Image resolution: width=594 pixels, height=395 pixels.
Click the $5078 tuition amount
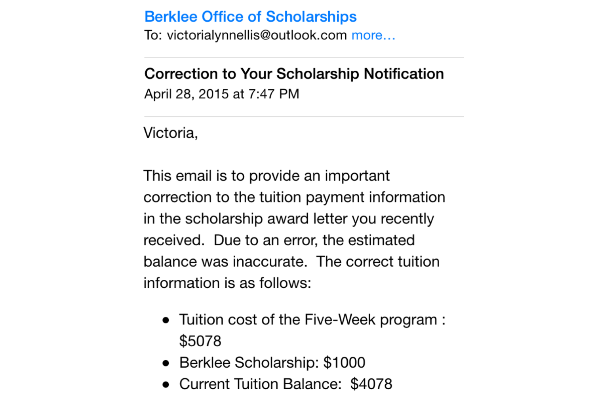(200, 341)
